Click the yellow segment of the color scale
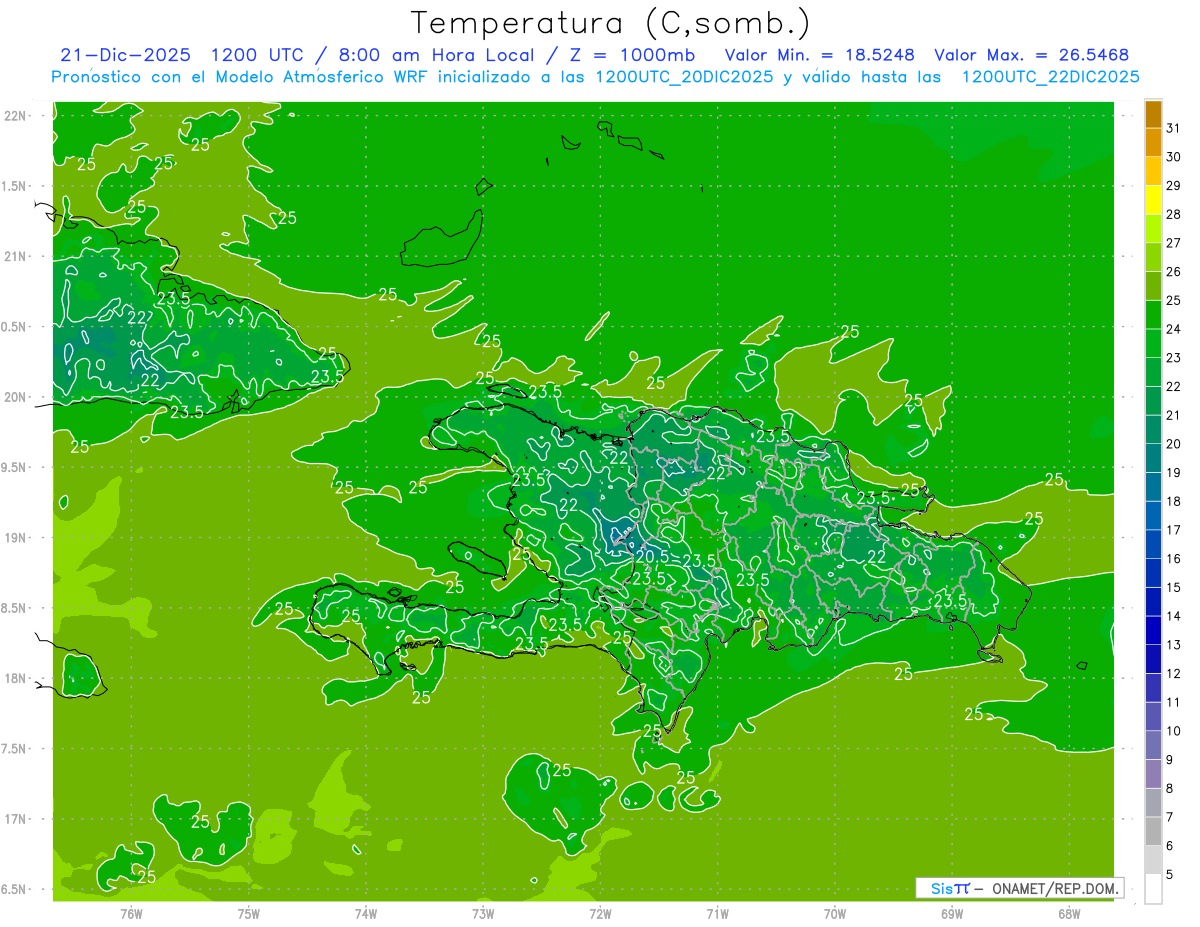The image size is (1200, 927). point(1153,200)
